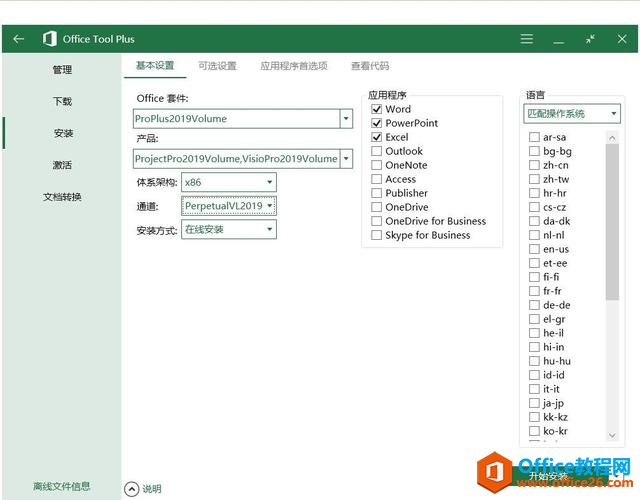Click the ProjectPro2019Volume product field
This screenshot has width=640, height=500.
point(237,158)
